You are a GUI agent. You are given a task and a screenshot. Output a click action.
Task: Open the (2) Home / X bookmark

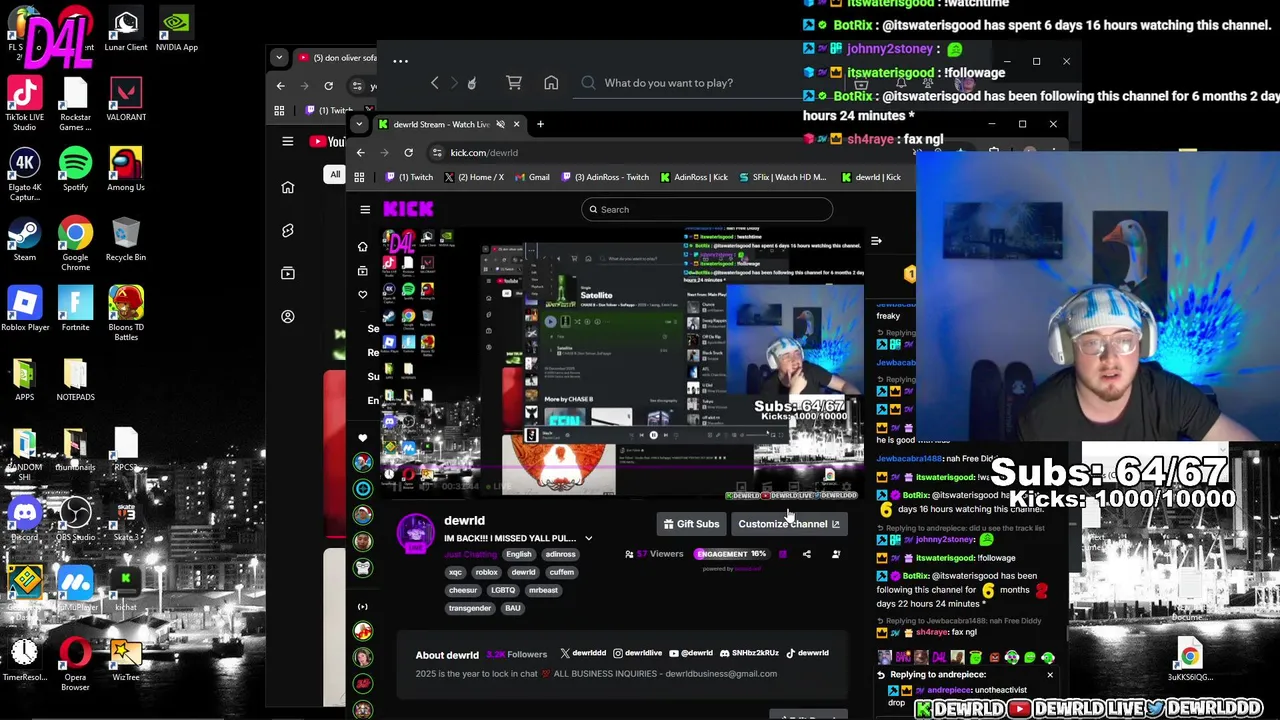tap(473, 177)
